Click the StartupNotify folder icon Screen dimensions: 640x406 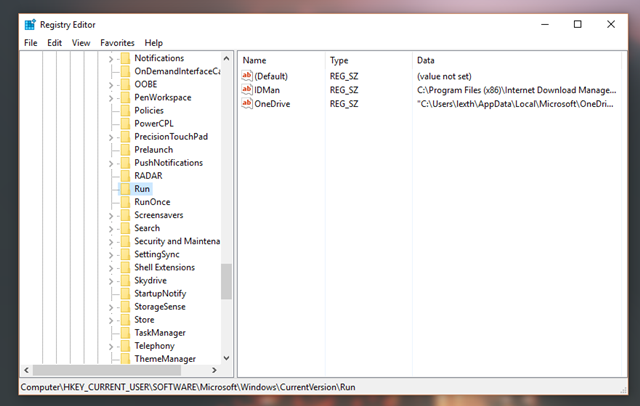[125, 293]
